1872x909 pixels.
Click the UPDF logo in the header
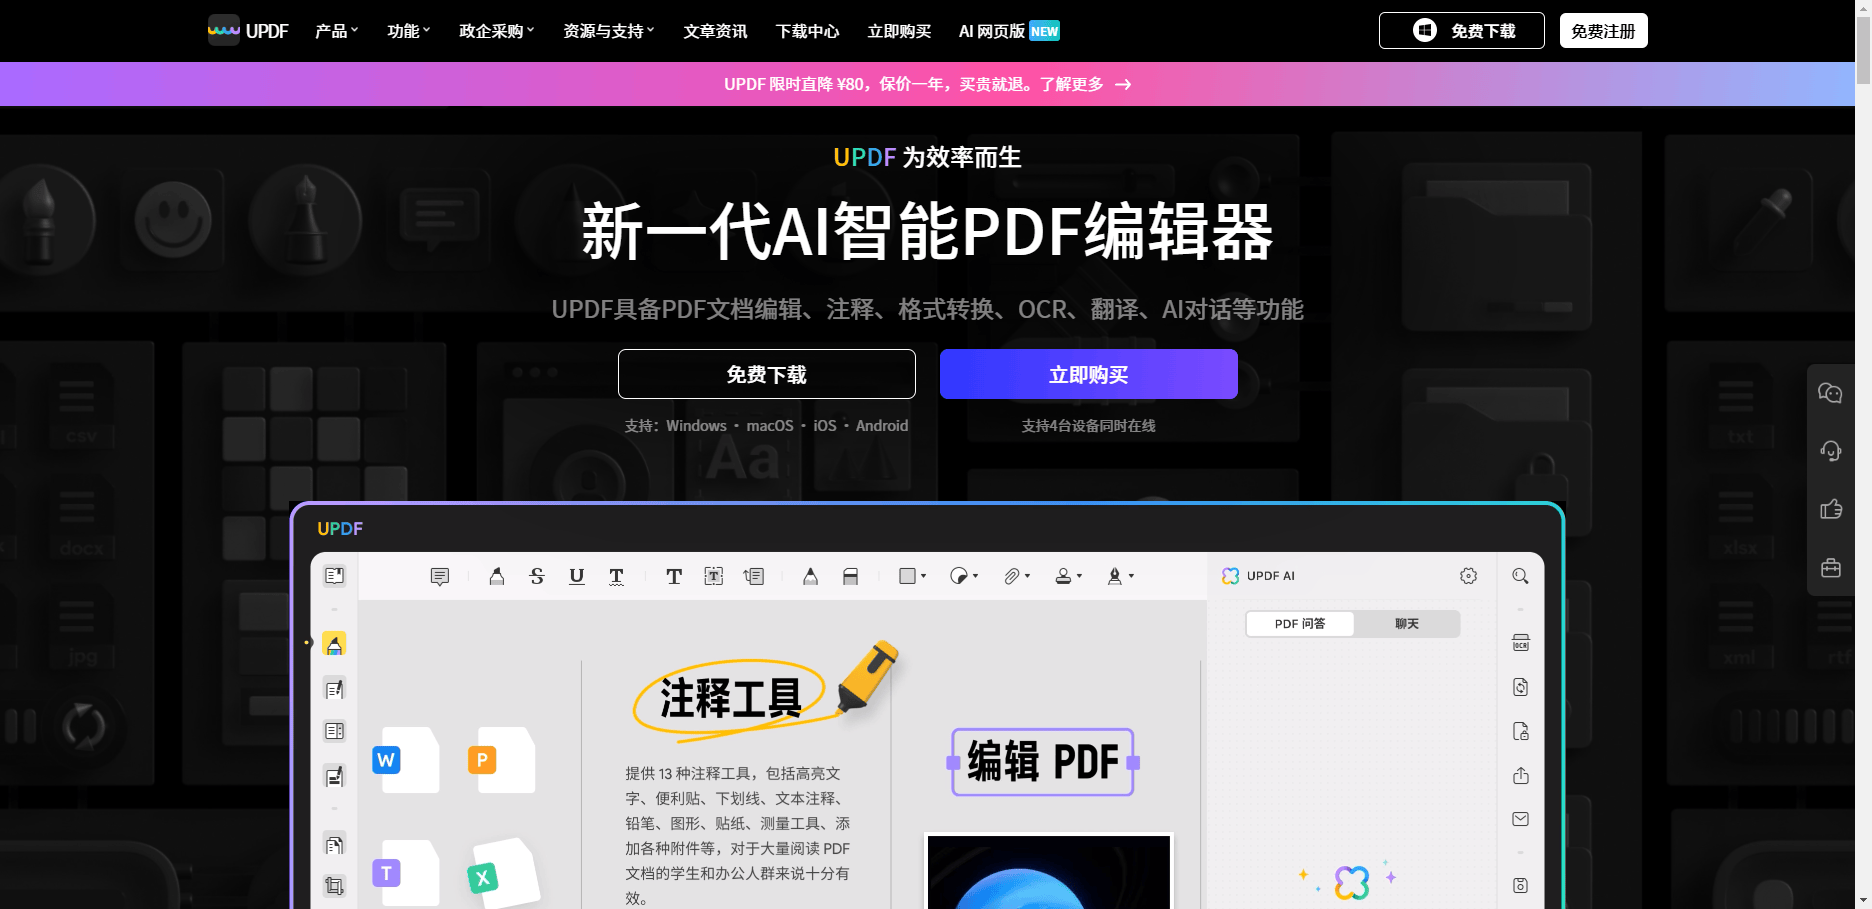pyautogui.click(x=248, y=31)
